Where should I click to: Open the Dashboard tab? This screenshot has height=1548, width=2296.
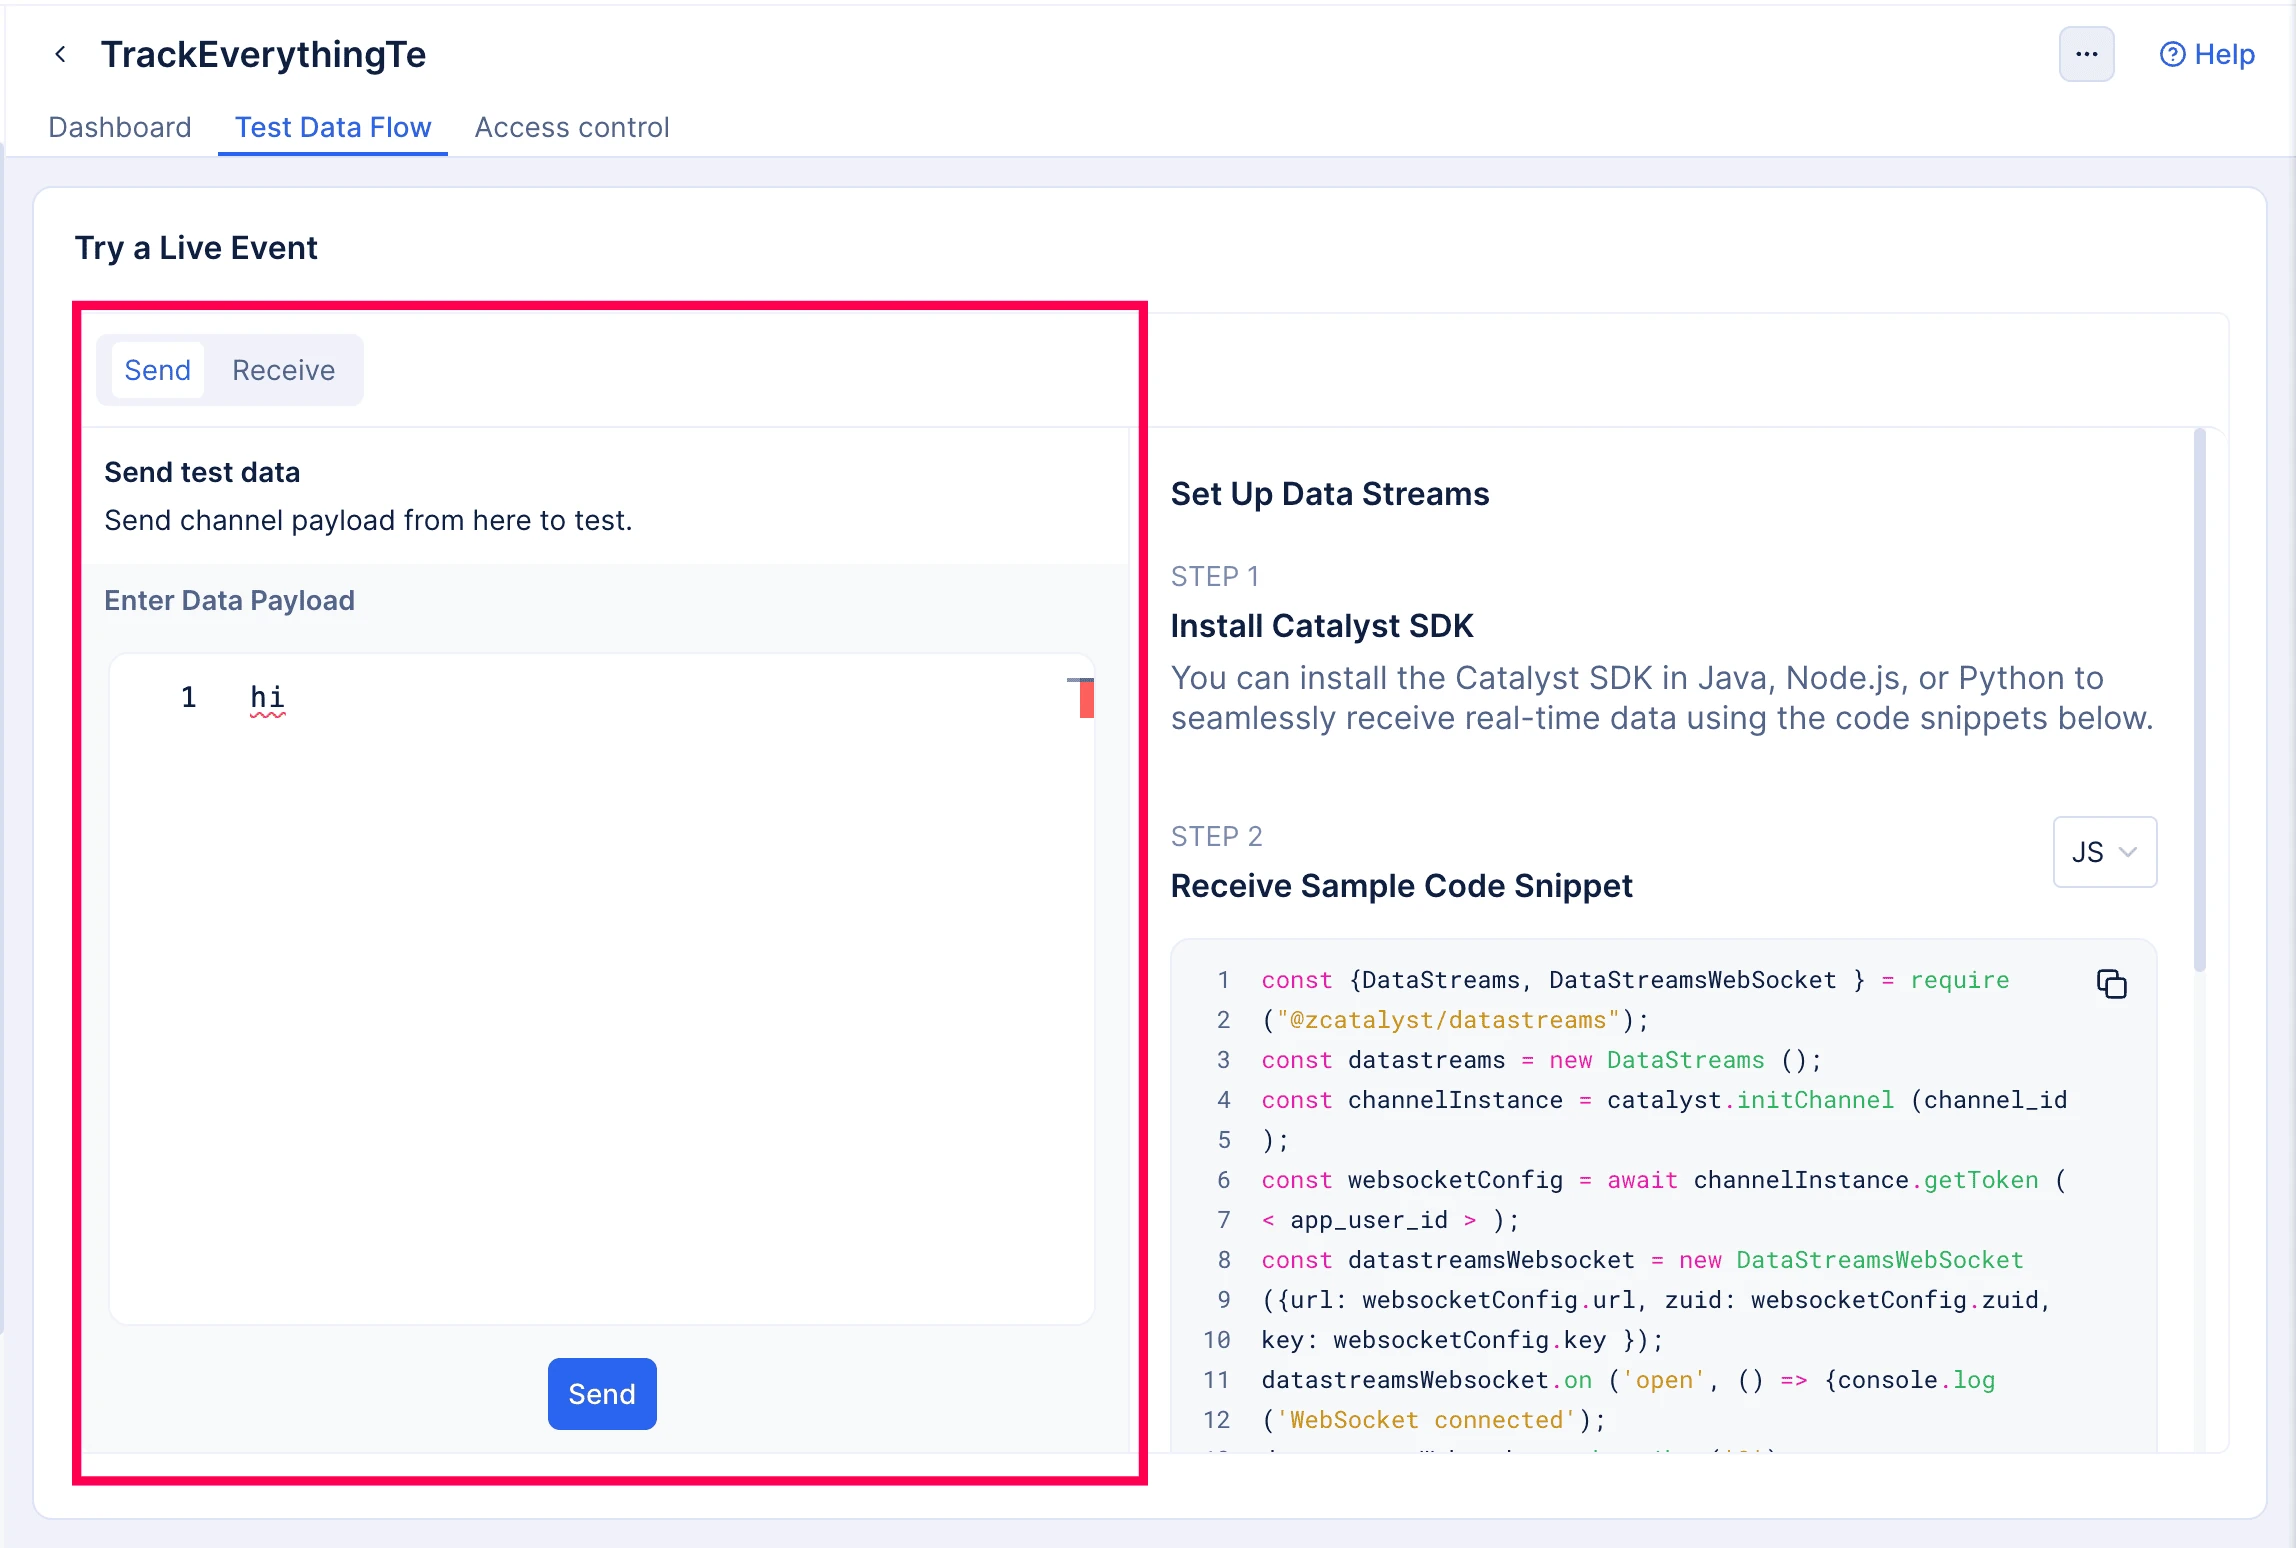(x=120, y=127)
